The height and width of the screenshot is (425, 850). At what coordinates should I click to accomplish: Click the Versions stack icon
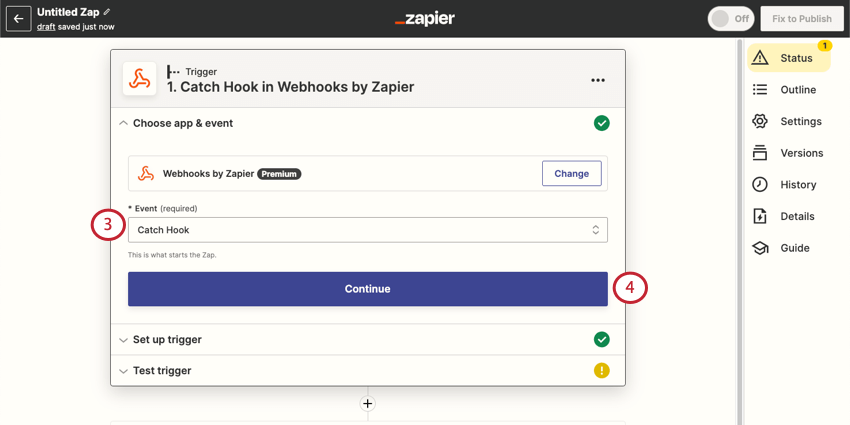[x=760, y=153]
